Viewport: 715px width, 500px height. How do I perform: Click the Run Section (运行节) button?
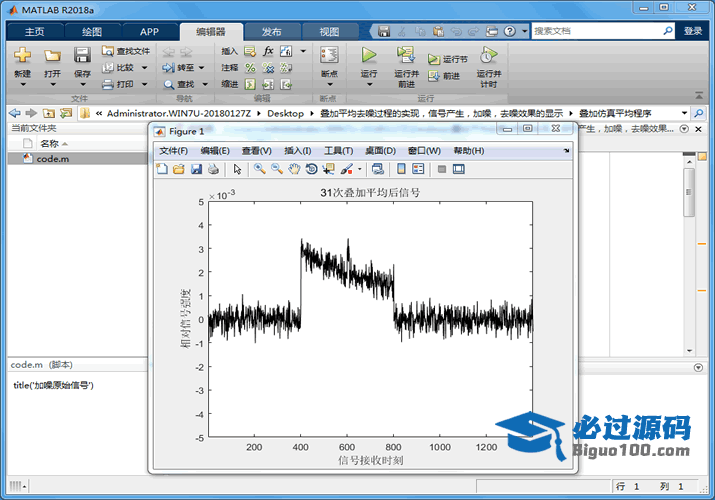[x=448, y=59]
